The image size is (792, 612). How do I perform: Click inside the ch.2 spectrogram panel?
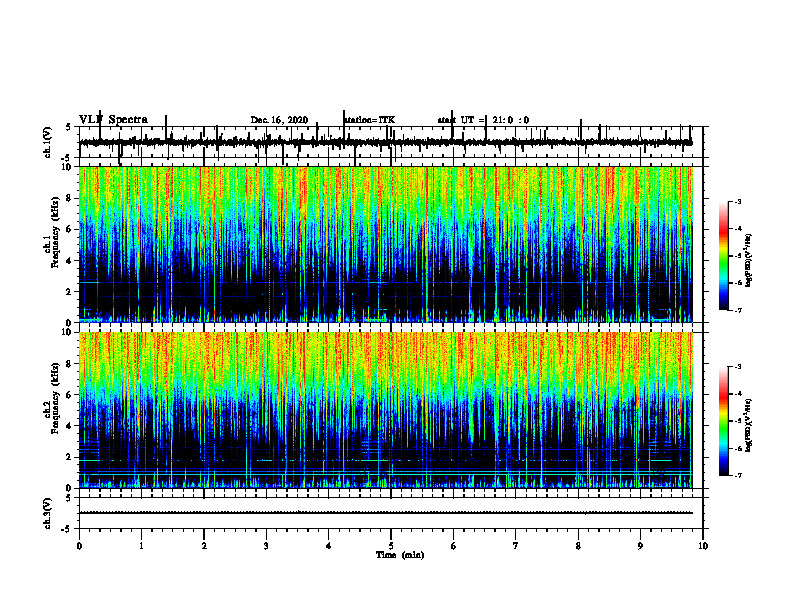pos(386,410)
